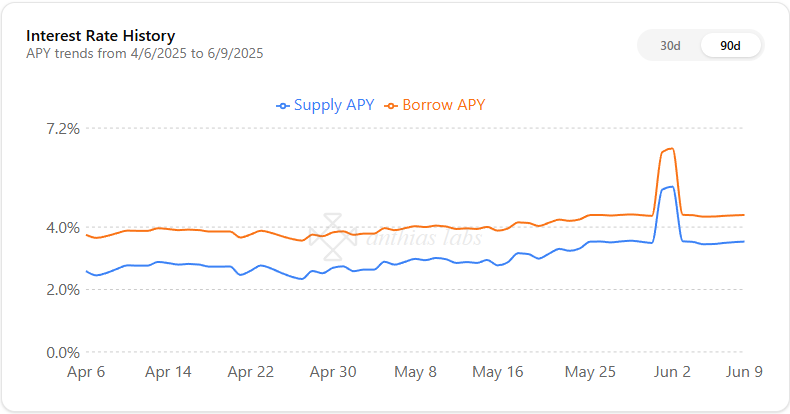The height and width of the screenshot is (414, 790).
Task: Select the May 16 x-axis label
Action: (x=498, y=372)
